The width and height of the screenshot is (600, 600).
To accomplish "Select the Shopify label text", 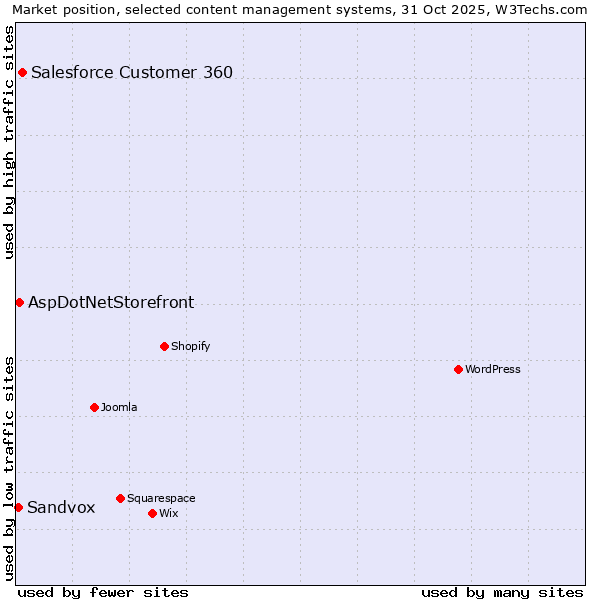I will click(191, 346).
